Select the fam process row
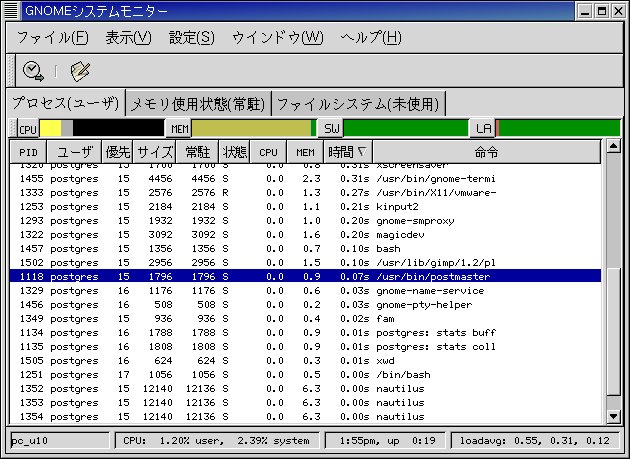This screenshot has height=459, width=630. tap(305, 319)
